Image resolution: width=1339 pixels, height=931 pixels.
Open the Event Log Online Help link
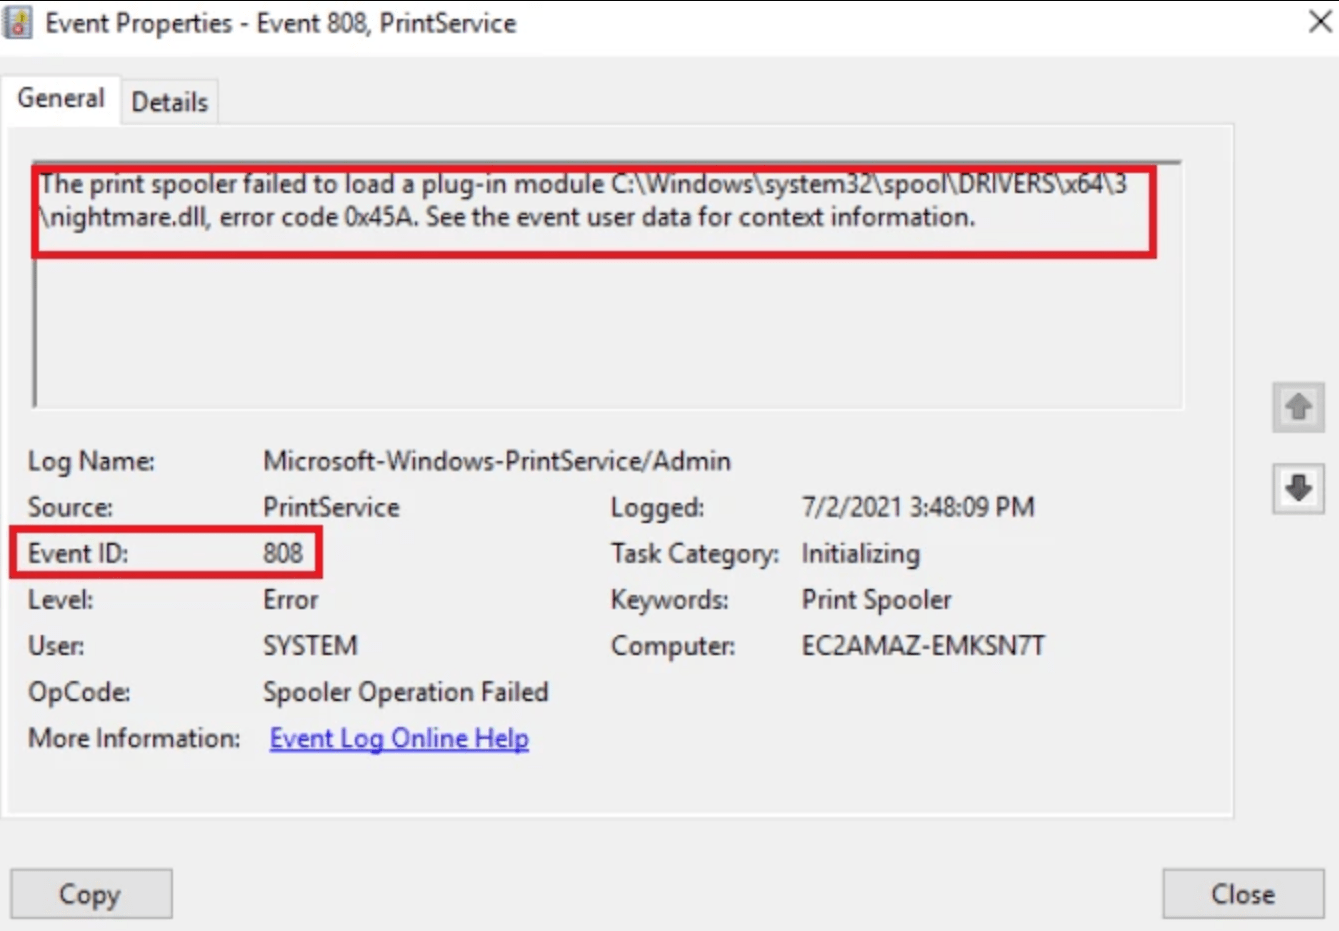(399, 738)
